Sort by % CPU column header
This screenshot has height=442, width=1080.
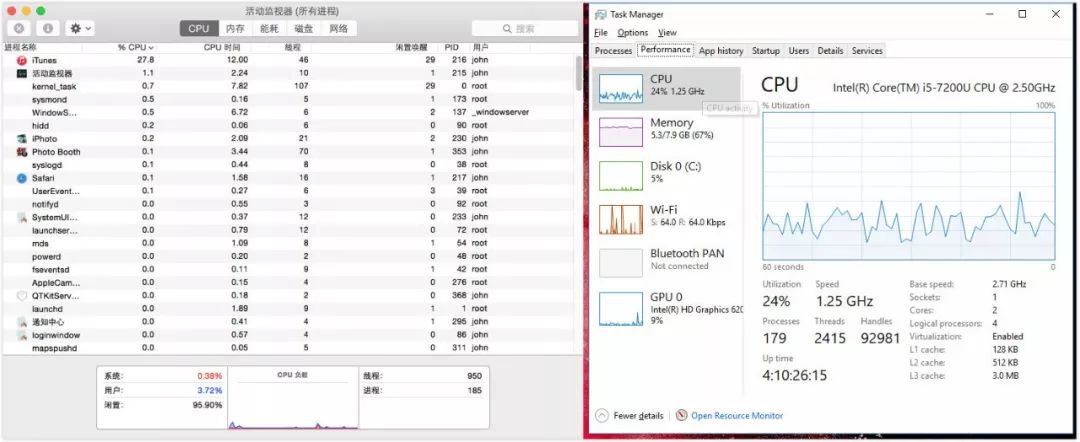click(135, 48)
